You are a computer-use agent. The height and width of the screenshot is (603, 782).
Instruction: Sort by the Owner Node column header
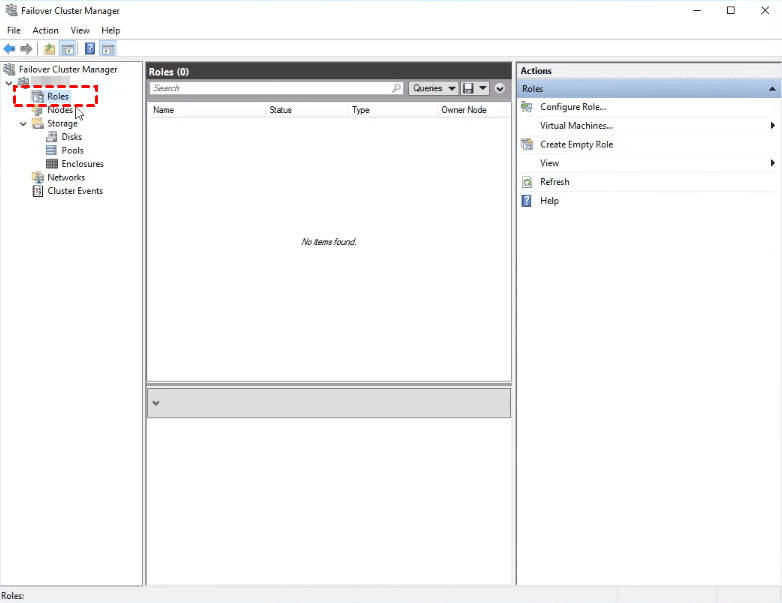[x=474, y=110]
